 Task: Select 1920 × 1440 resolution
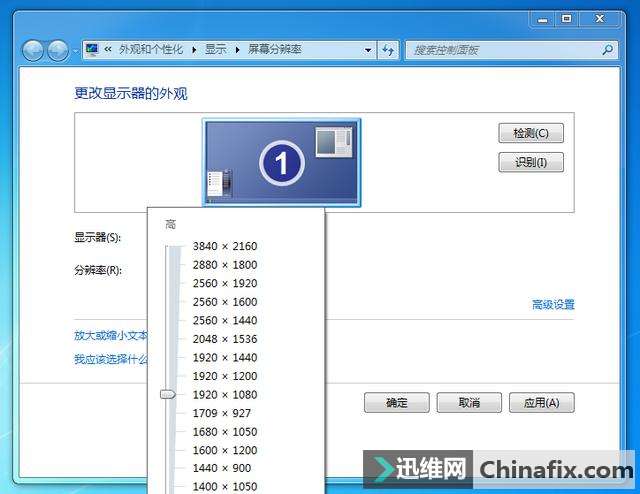point(225,358)
